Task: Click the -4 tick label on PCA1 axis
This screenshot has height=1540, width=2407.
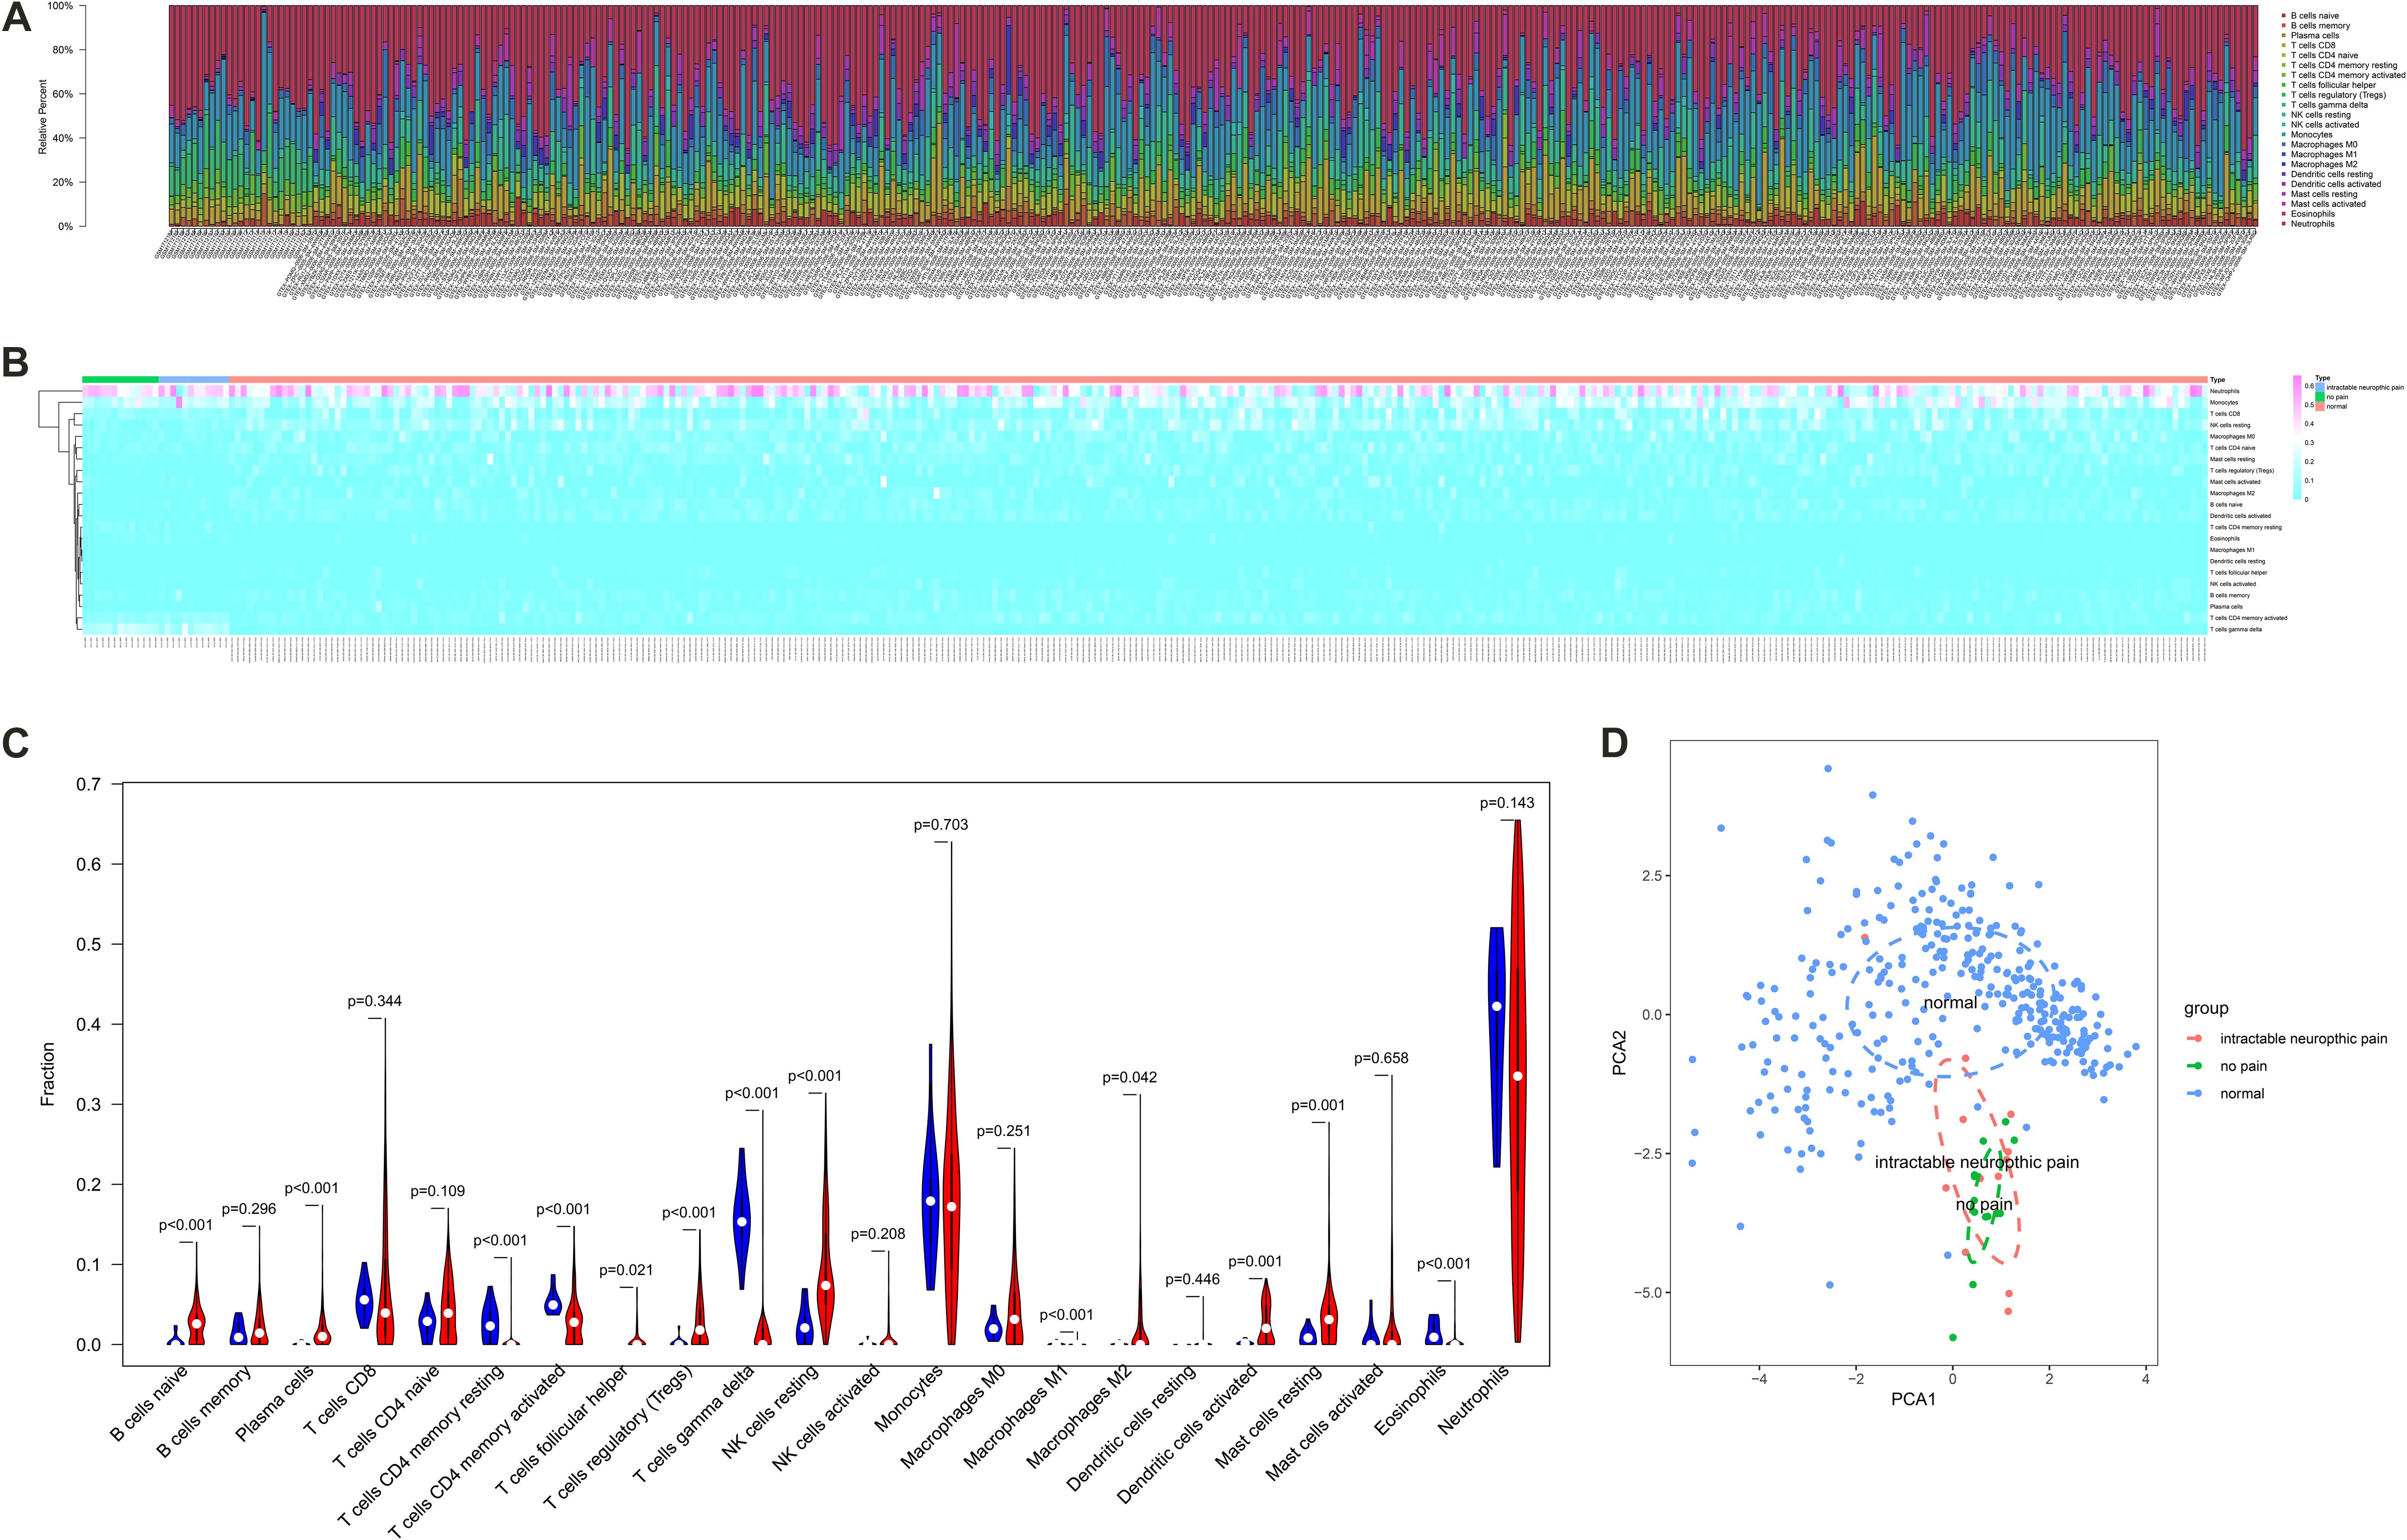Action: 1758,1378
